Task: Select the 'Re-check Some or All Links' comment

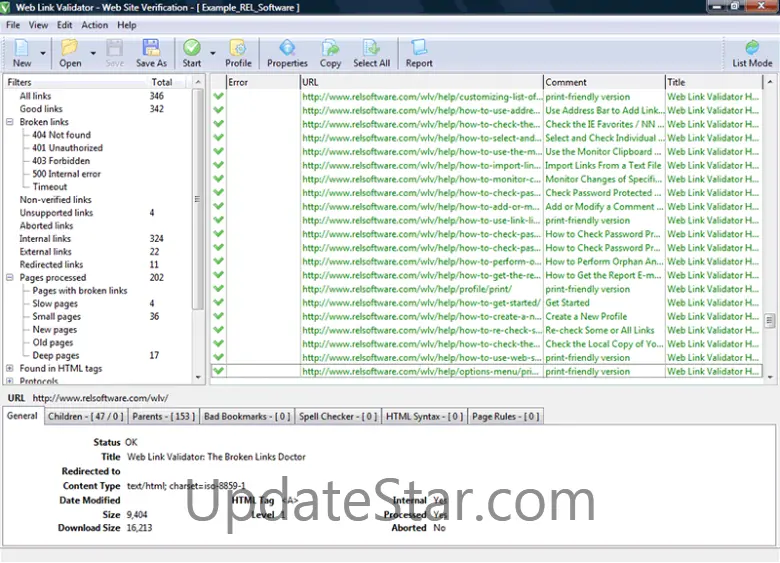Action: 599,330
